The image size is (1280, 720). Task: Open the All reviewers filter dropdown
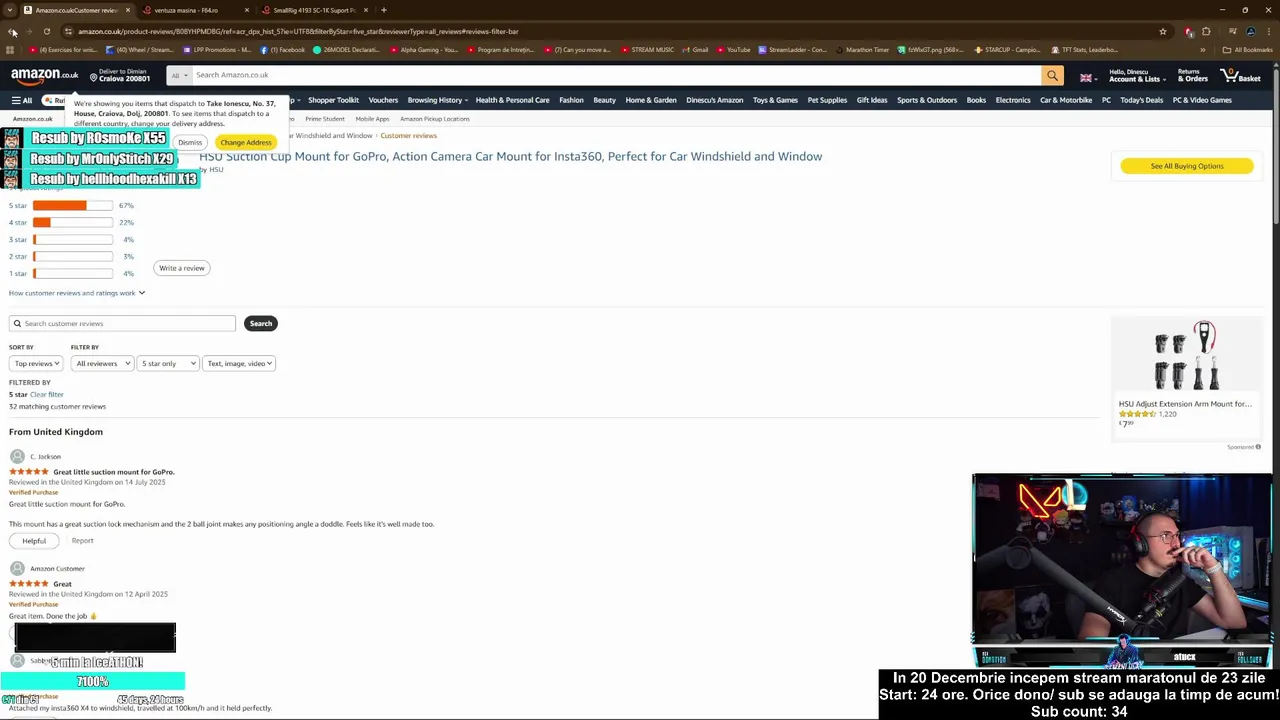point(101,363)
